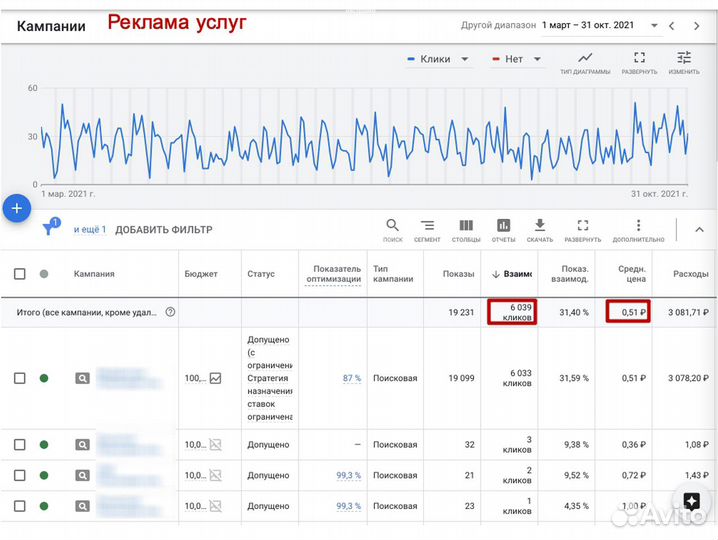718x540 pixels.
Task: Check the row with 23 impressions
Action: pos(20,506)
